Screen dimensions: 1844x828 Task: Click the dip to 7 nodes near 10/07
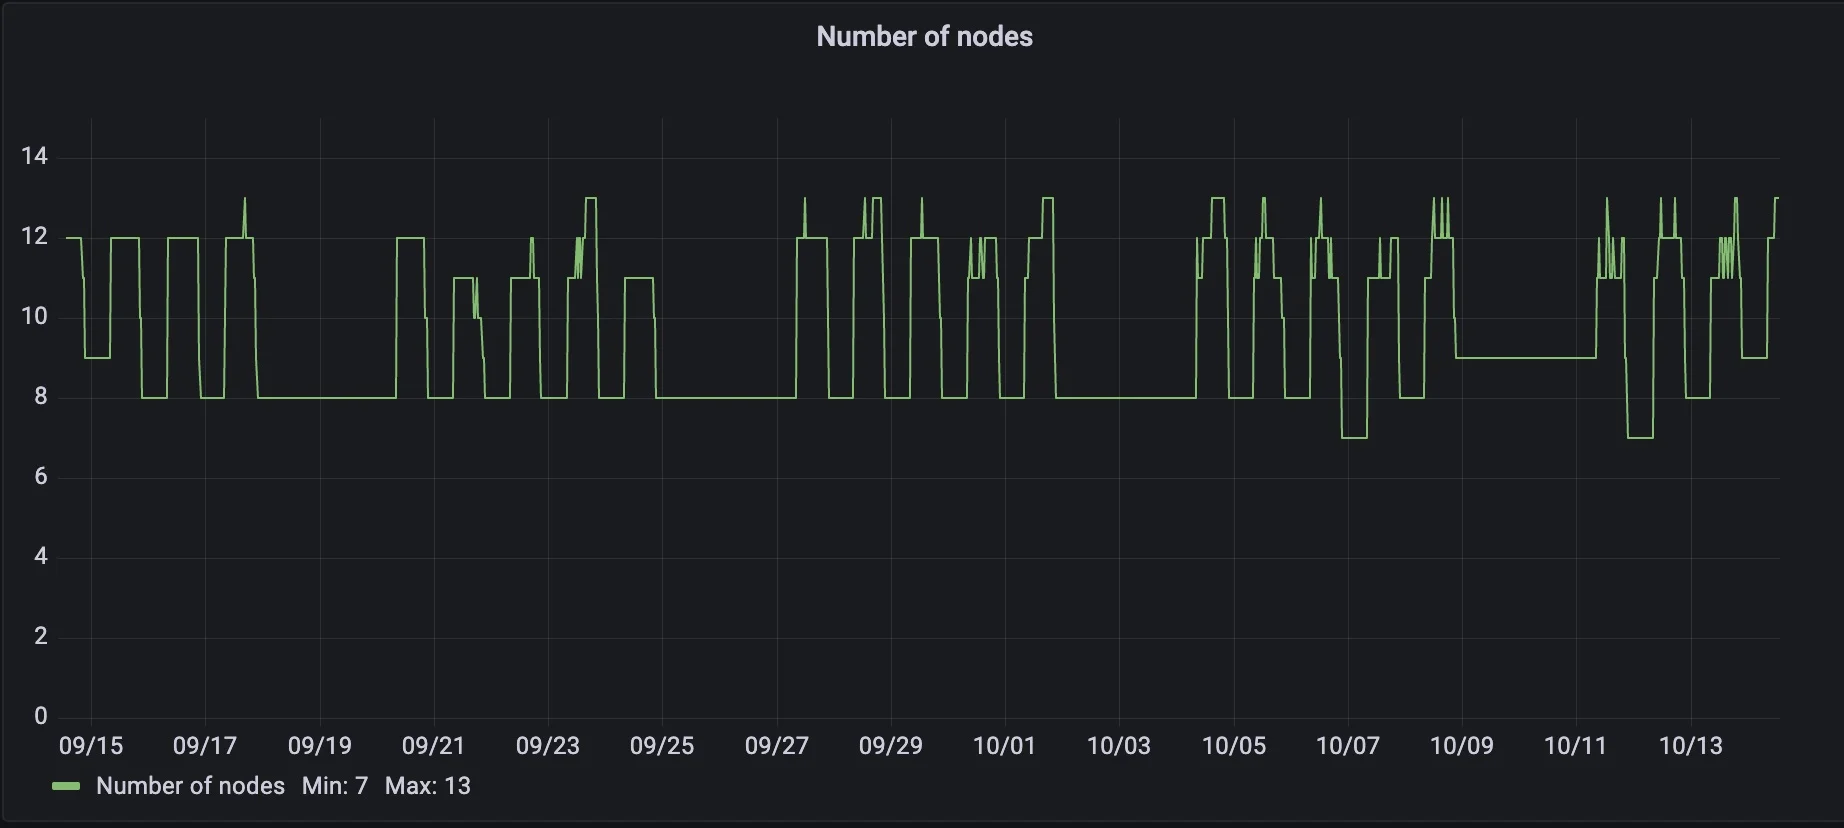(1354, 437)
